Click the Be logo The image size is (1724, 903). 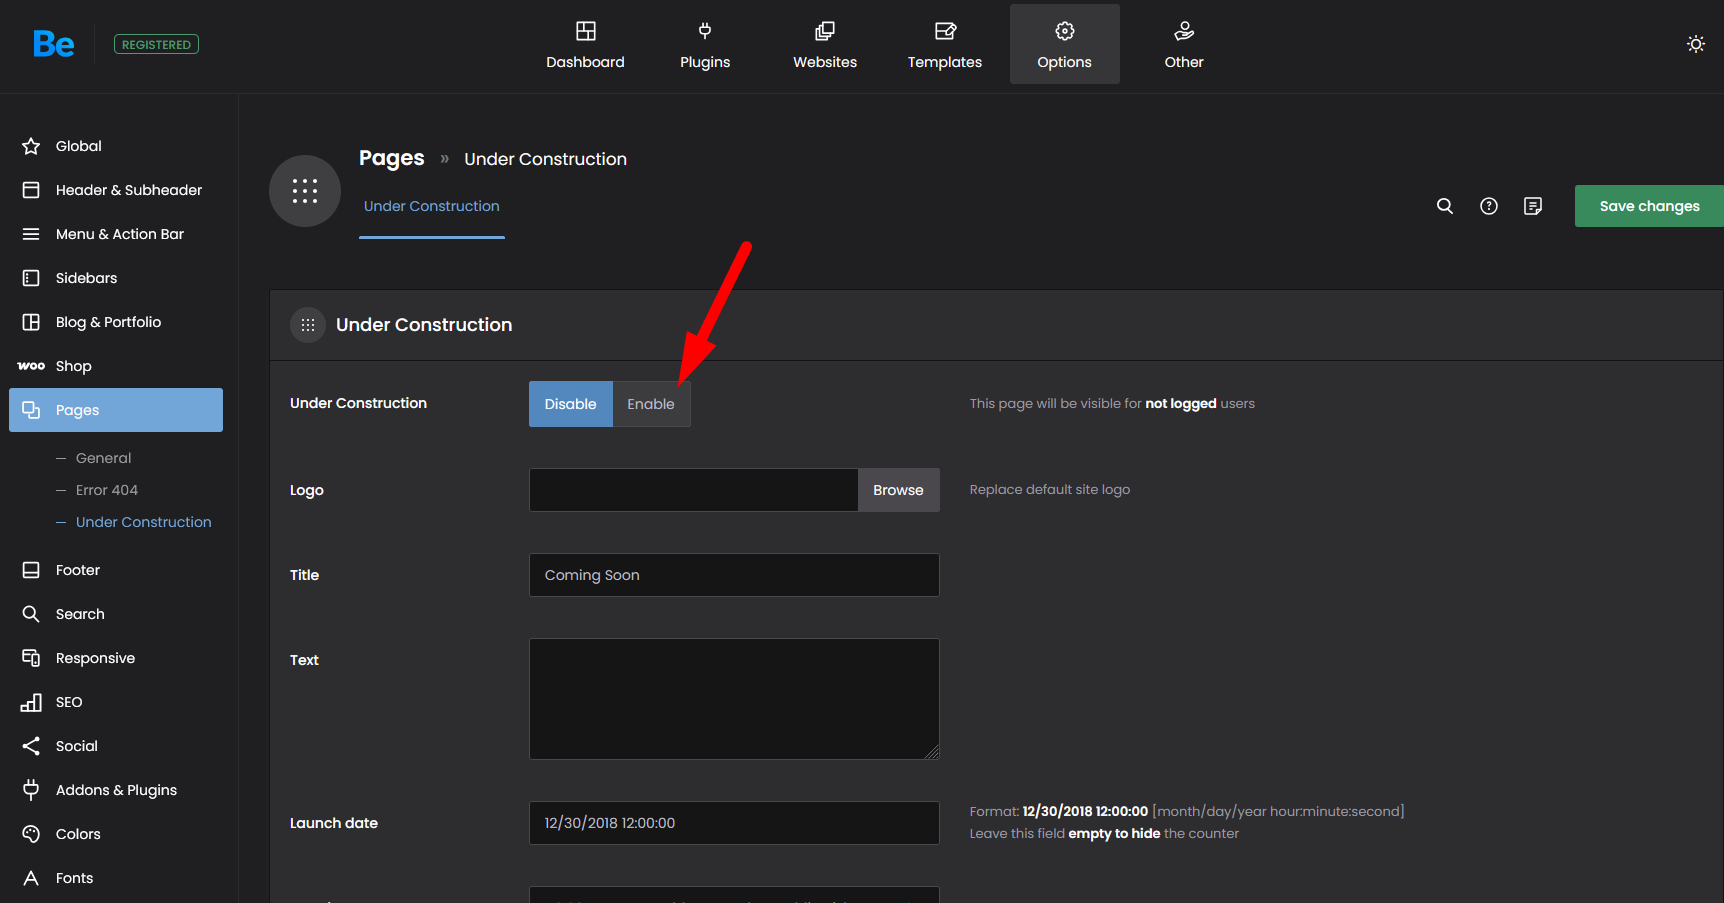point(53,44)
